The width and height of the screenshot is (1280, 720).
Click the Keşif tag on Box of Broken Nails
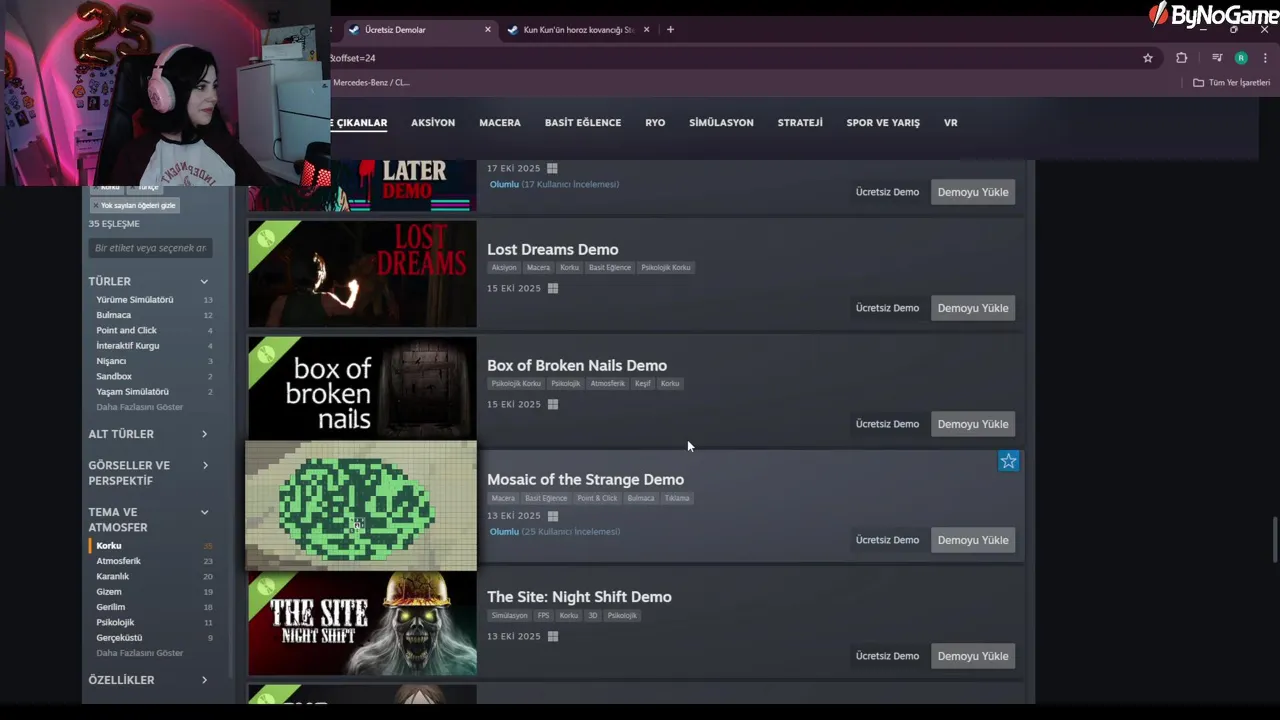click(642, 384)
